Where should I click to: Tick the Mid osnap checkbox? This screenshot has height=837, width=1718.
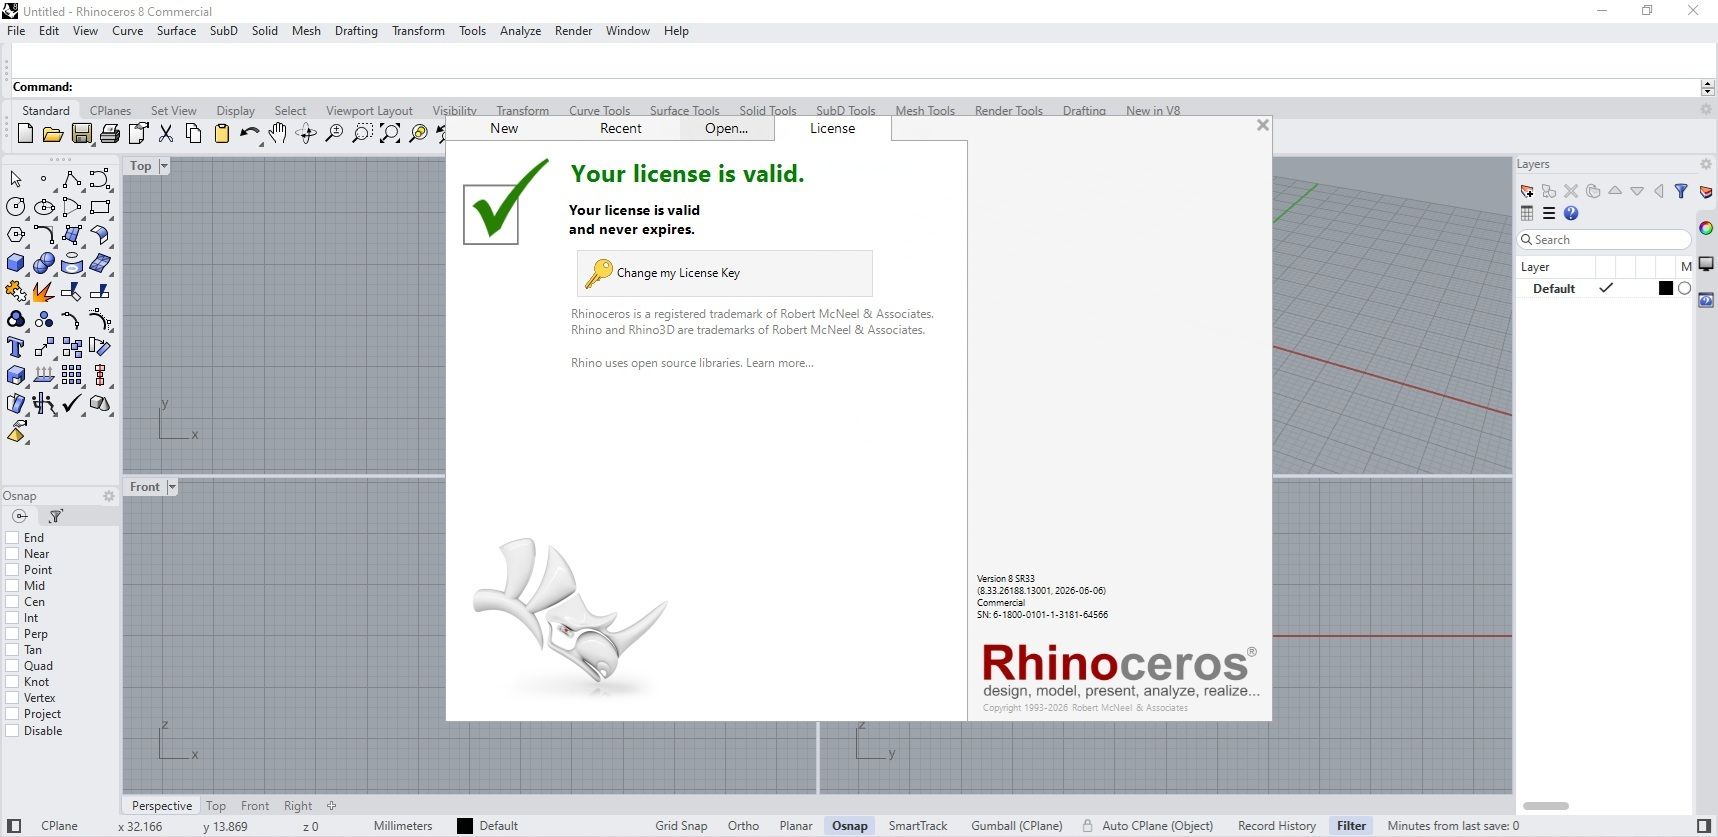pos(13,586)
